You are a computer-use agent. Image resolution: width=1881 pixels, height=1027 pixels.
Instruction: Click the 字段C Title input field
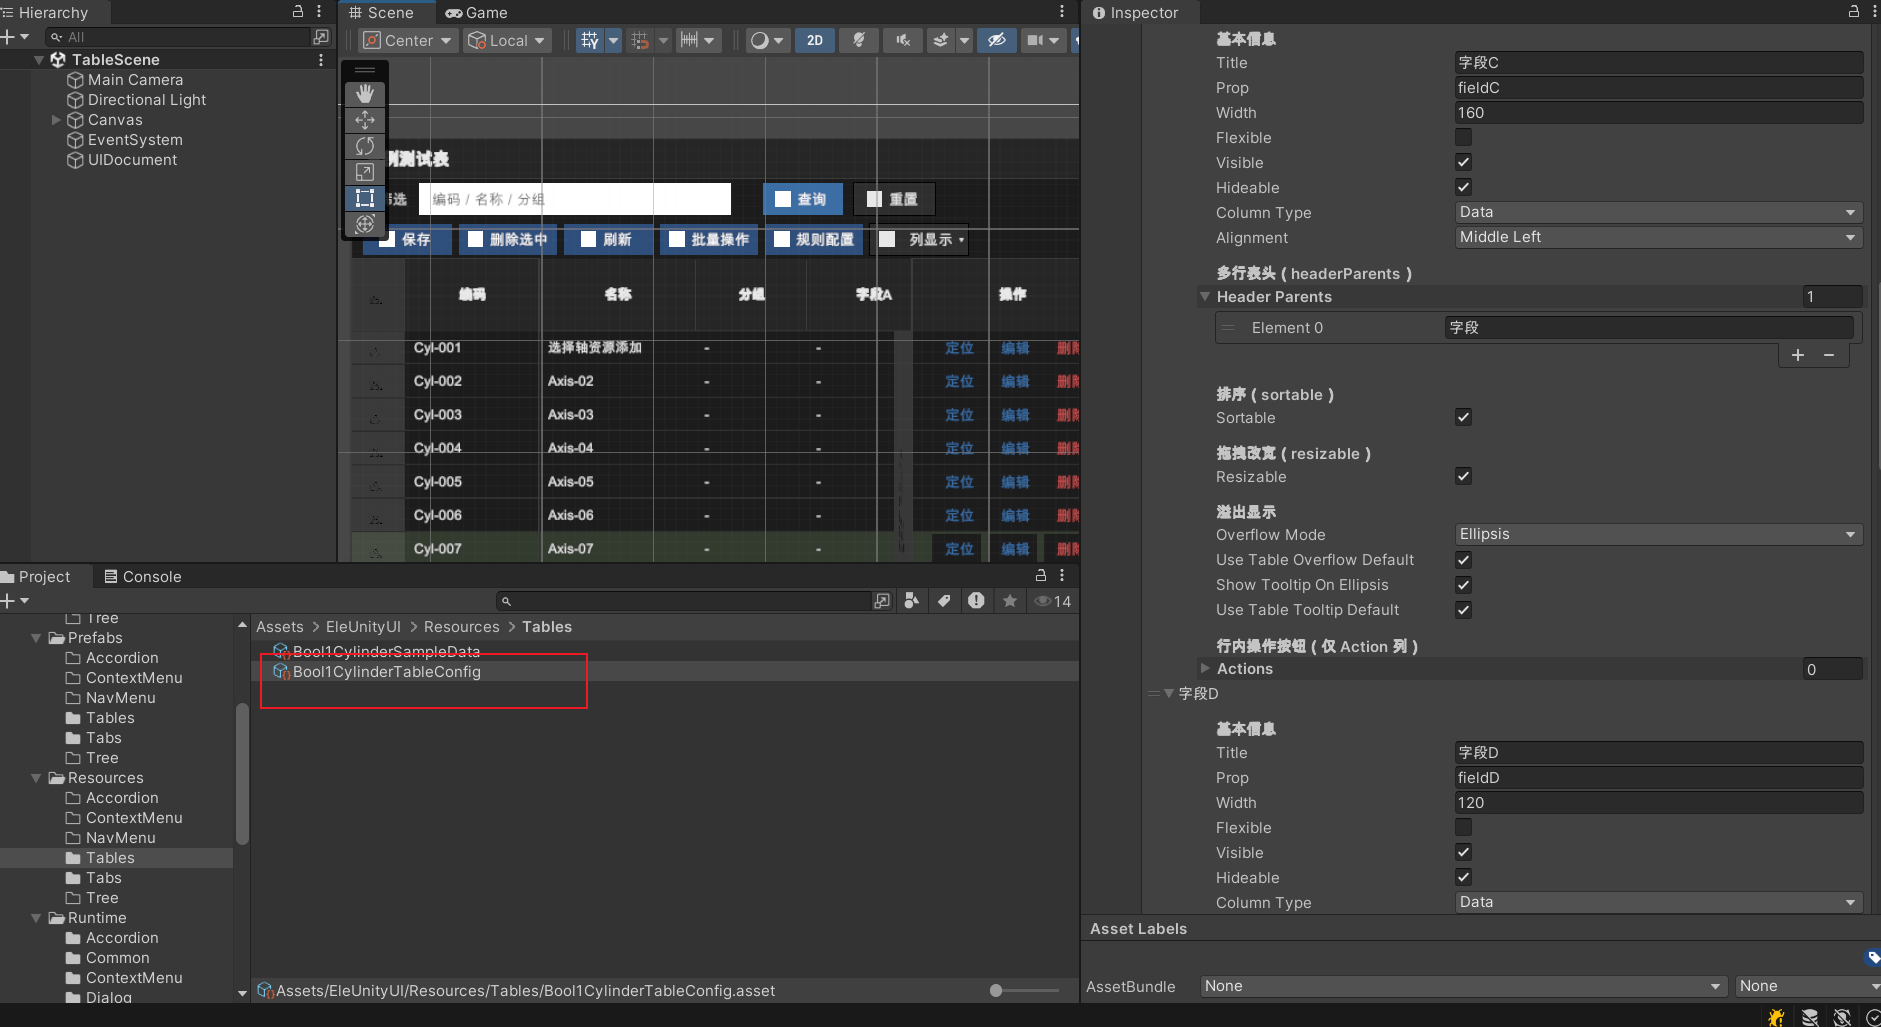[x=1658, y=62]
